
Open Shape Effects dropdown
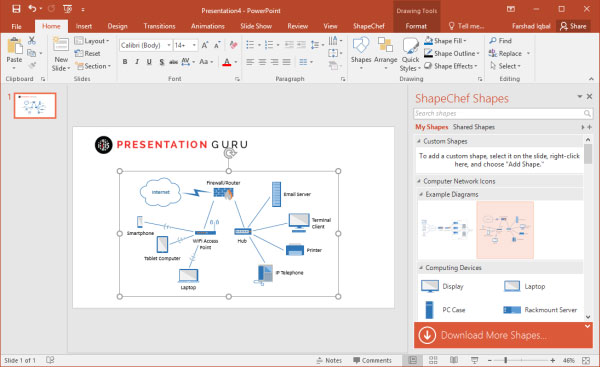(451, 66)
